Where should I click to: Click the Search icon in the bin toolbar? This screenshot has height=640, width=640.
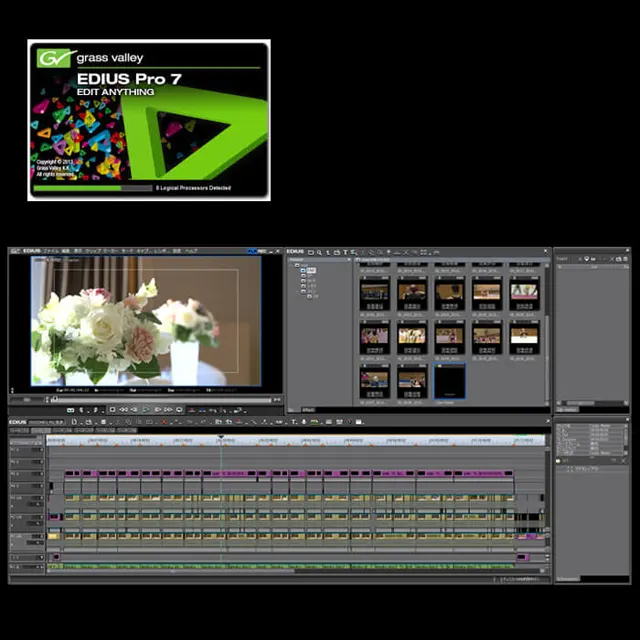[321, 252]
